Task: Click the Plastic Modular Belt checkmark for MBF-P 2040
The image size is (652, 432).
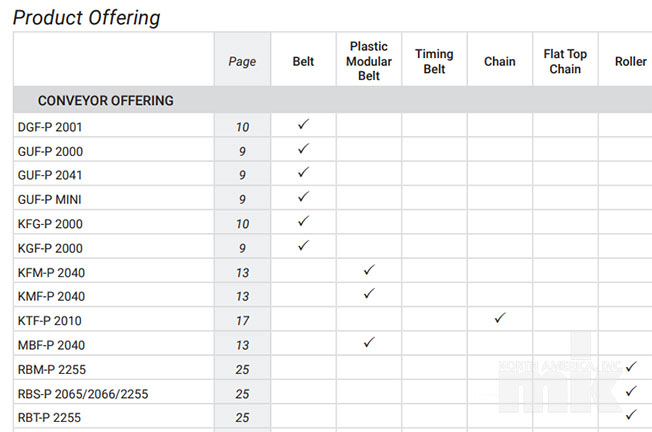Action: (x=369, y=342)
